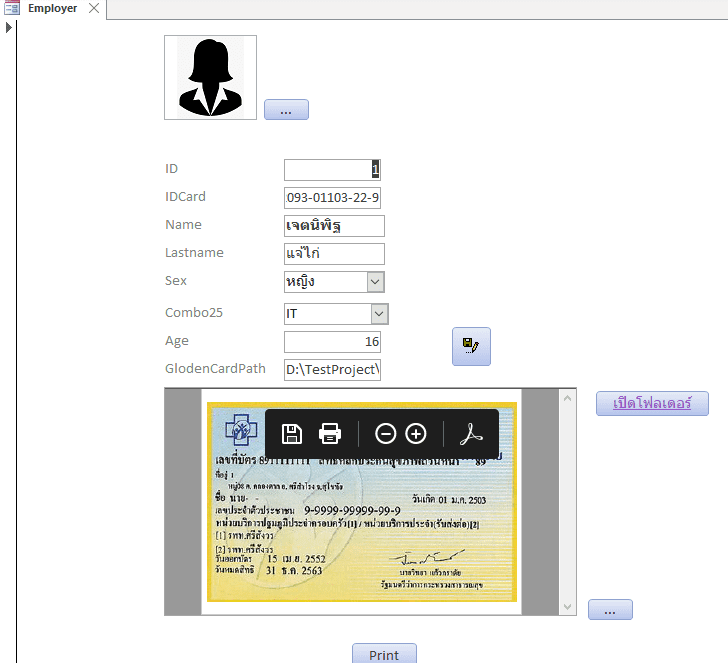
Task: Click the viewer scrollbar up arrow
Action: pos(567,398)
